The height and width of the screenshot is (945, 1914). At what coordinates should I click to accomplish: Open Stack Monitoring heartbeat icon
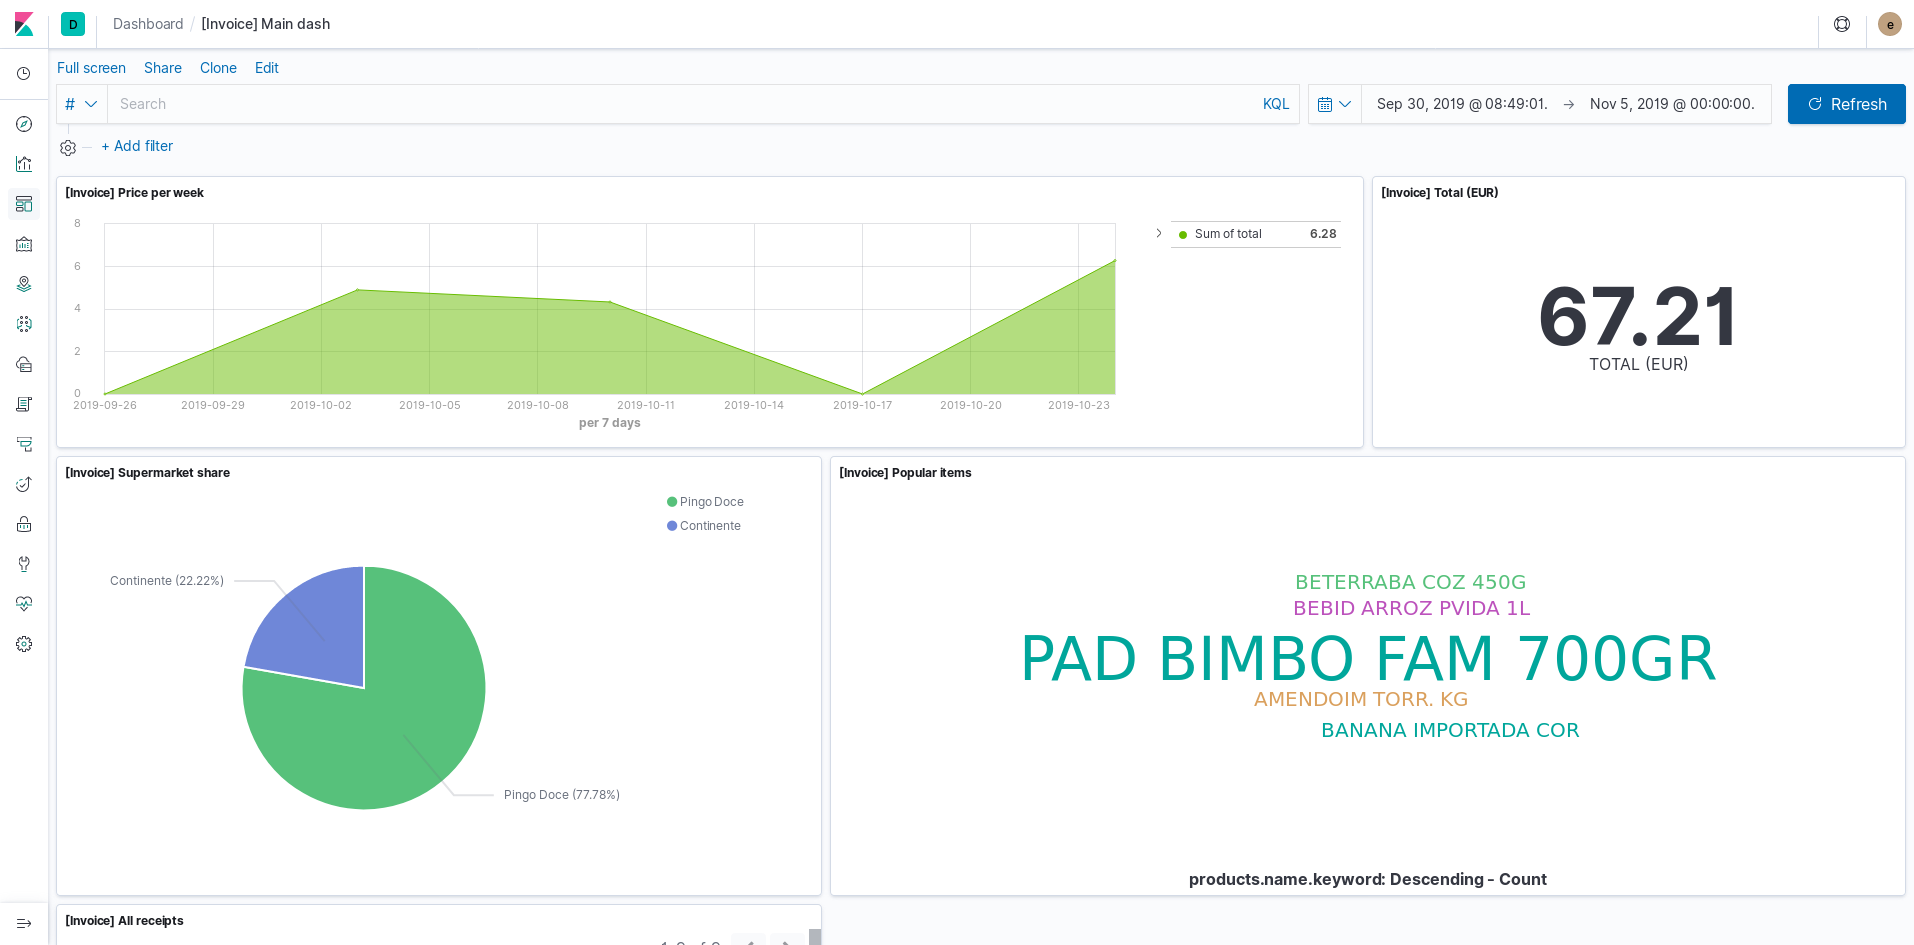coord(24,604)
